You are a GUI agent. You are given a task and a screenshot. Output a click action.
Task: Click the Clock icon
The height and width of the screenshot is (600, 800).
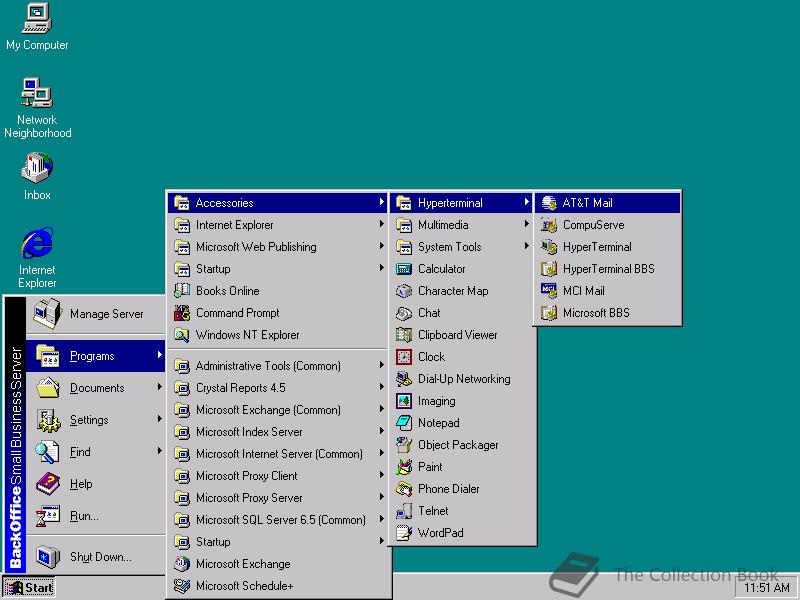pos(404,357)
